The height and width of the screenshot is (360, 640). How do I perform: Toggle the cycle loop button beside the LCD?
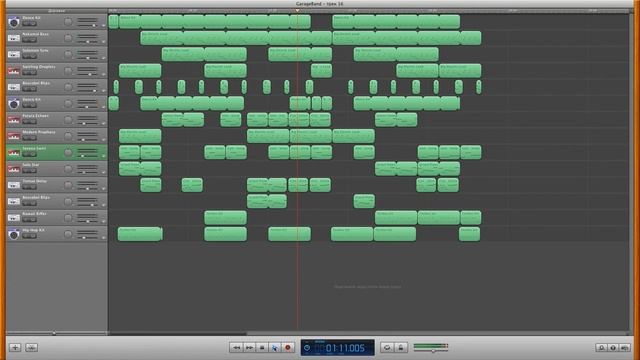click(387, 347)
